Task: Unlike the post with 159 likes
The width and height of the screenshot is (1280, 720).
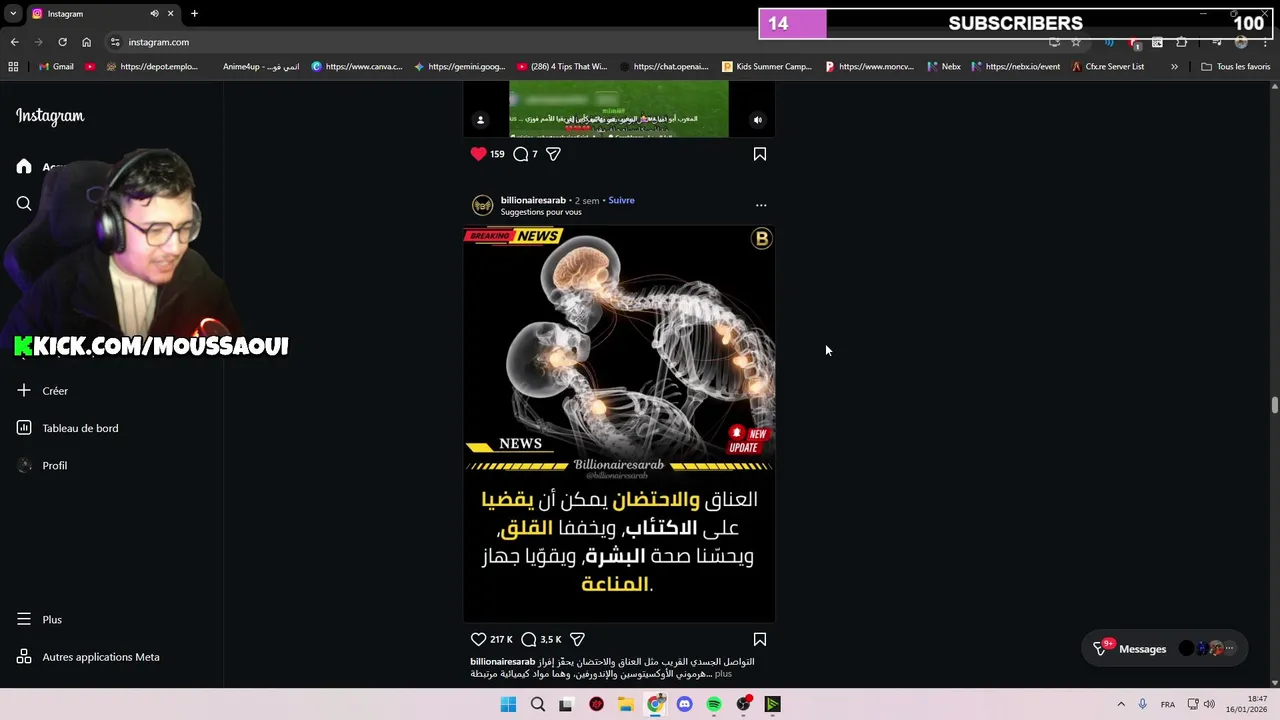Action: [x=478, y=154]
